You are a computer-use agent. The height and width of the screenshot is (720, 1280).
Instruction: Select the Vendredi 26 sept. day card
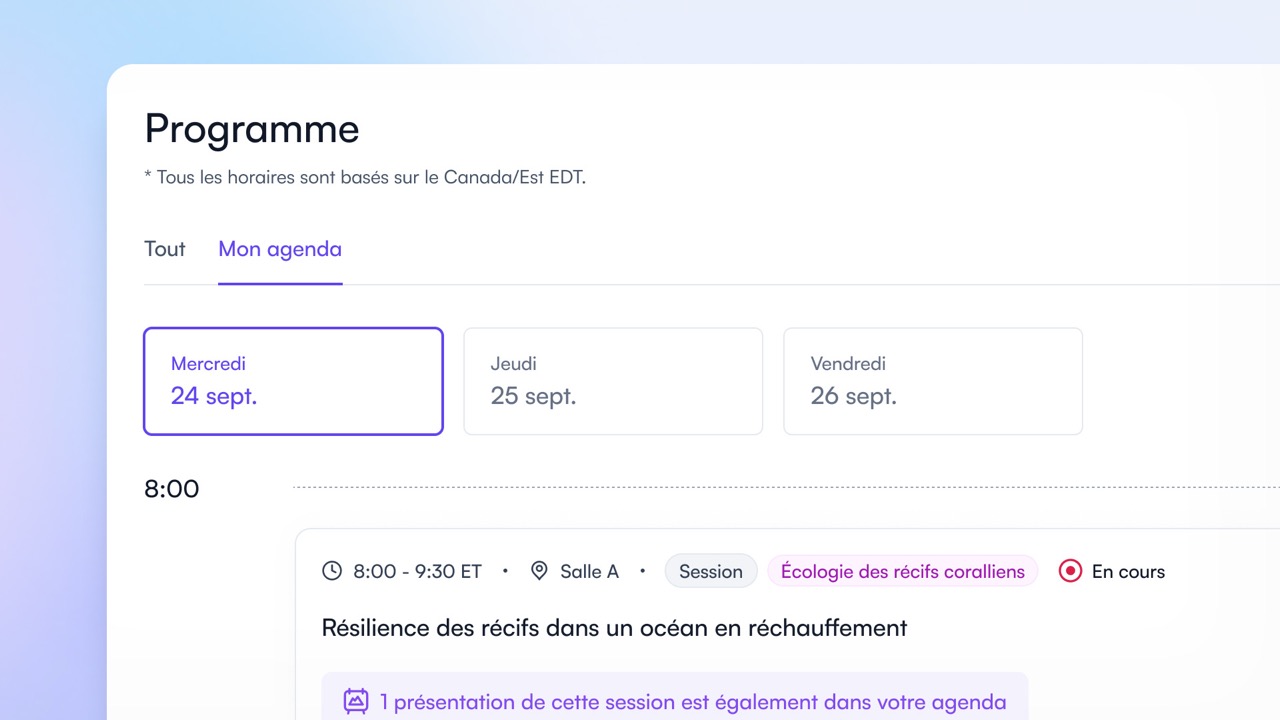pos(932,381)
